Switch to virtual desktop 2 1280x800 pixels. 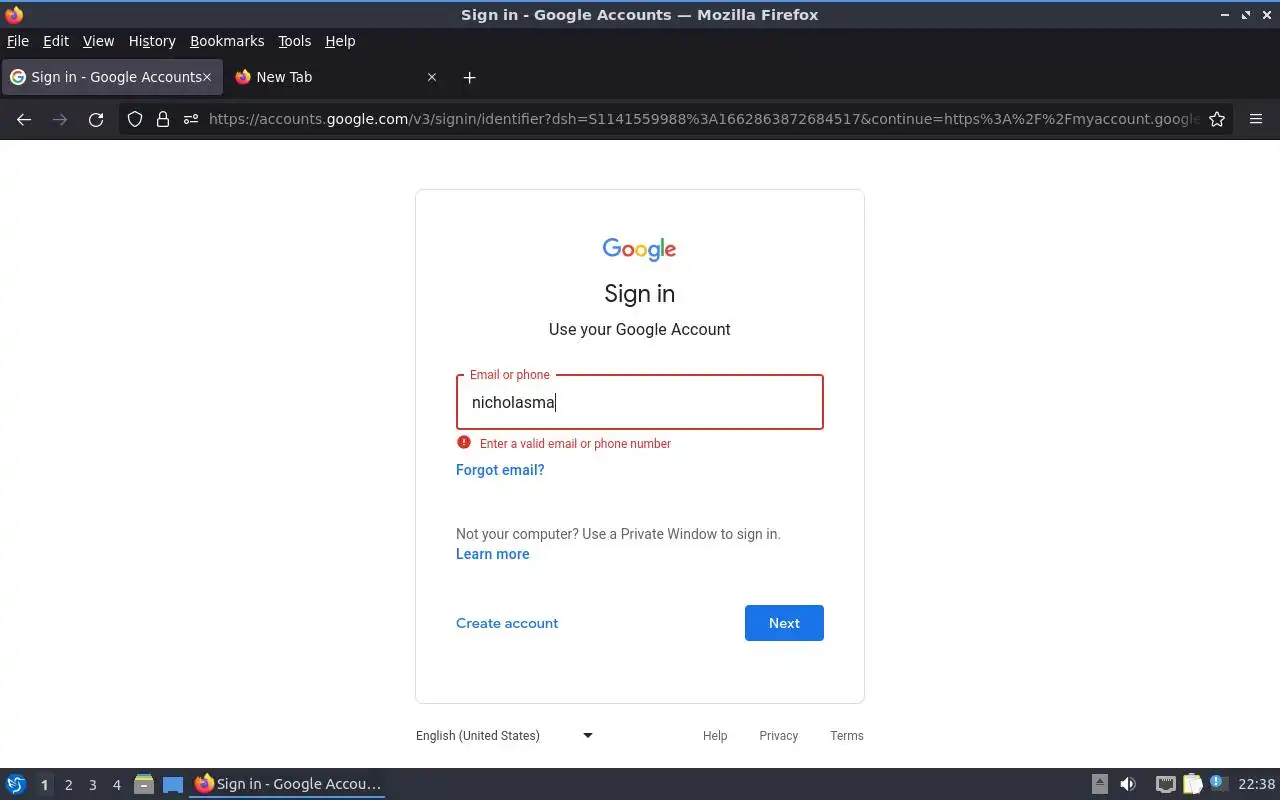[68, 785]
